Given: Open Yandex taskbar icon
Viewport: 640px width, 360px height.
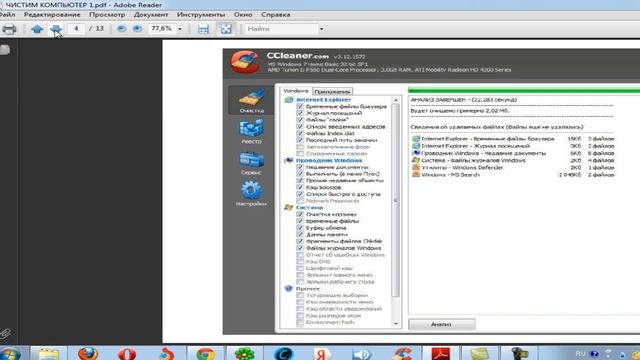Looking at the screenshot, I should coord(322,353).
